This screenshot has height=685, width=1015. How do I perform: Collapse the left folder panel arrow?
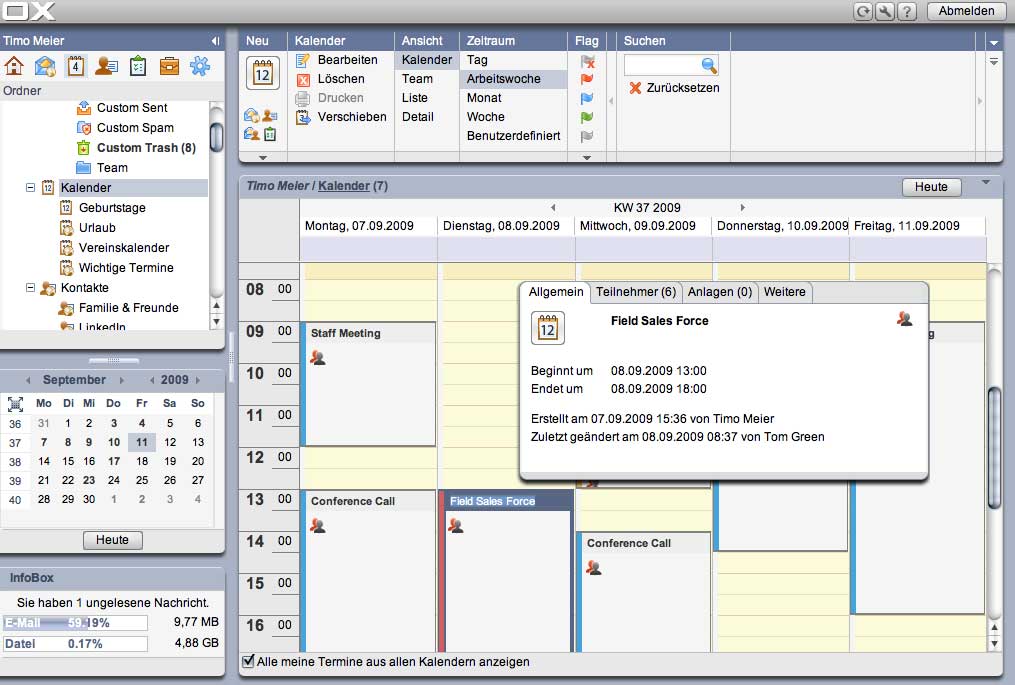click(x=215, y=40)
